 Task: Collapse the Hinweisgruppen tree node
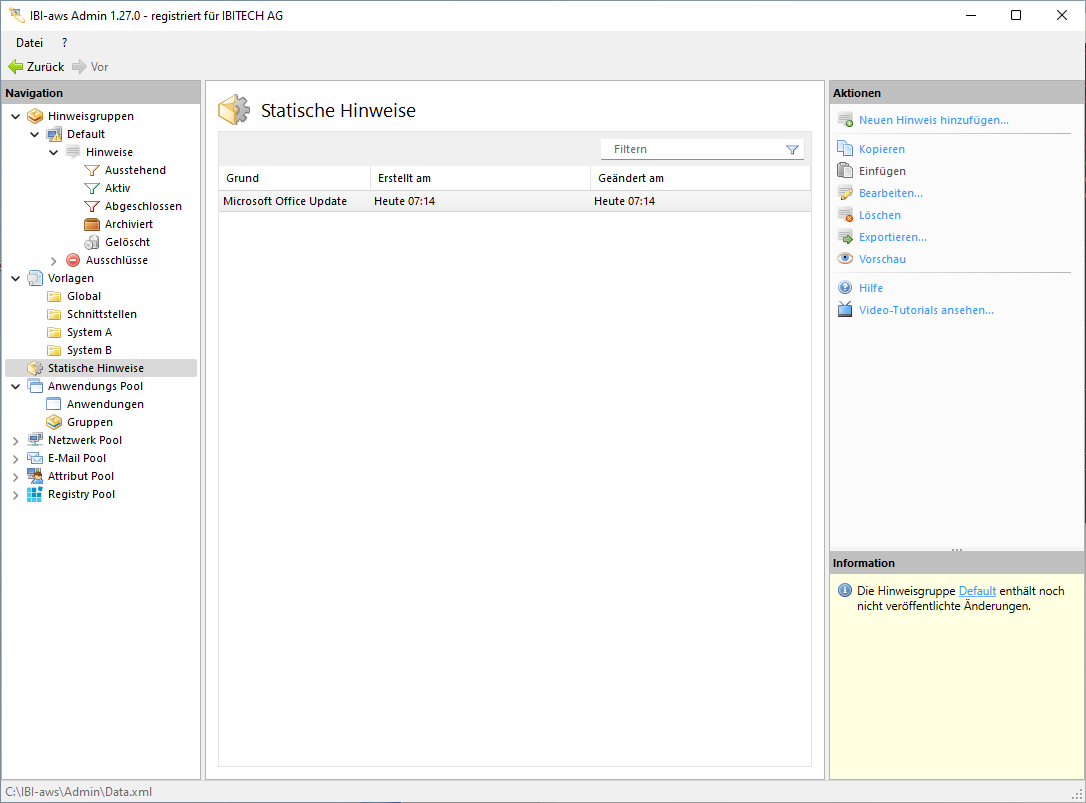point(15,116)
